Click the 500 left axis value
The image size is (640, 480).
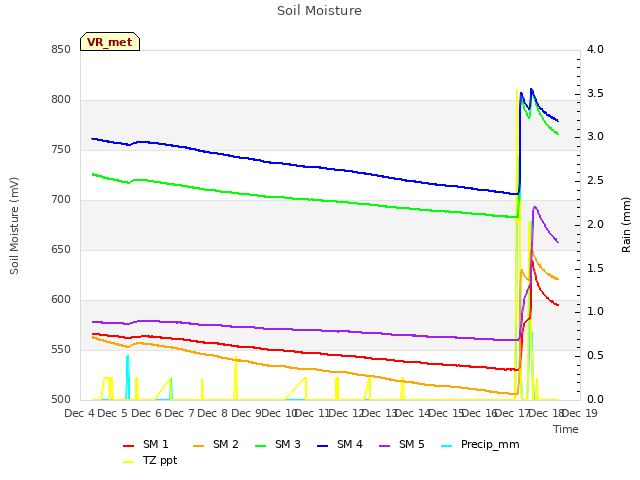(x=61, y=400)
